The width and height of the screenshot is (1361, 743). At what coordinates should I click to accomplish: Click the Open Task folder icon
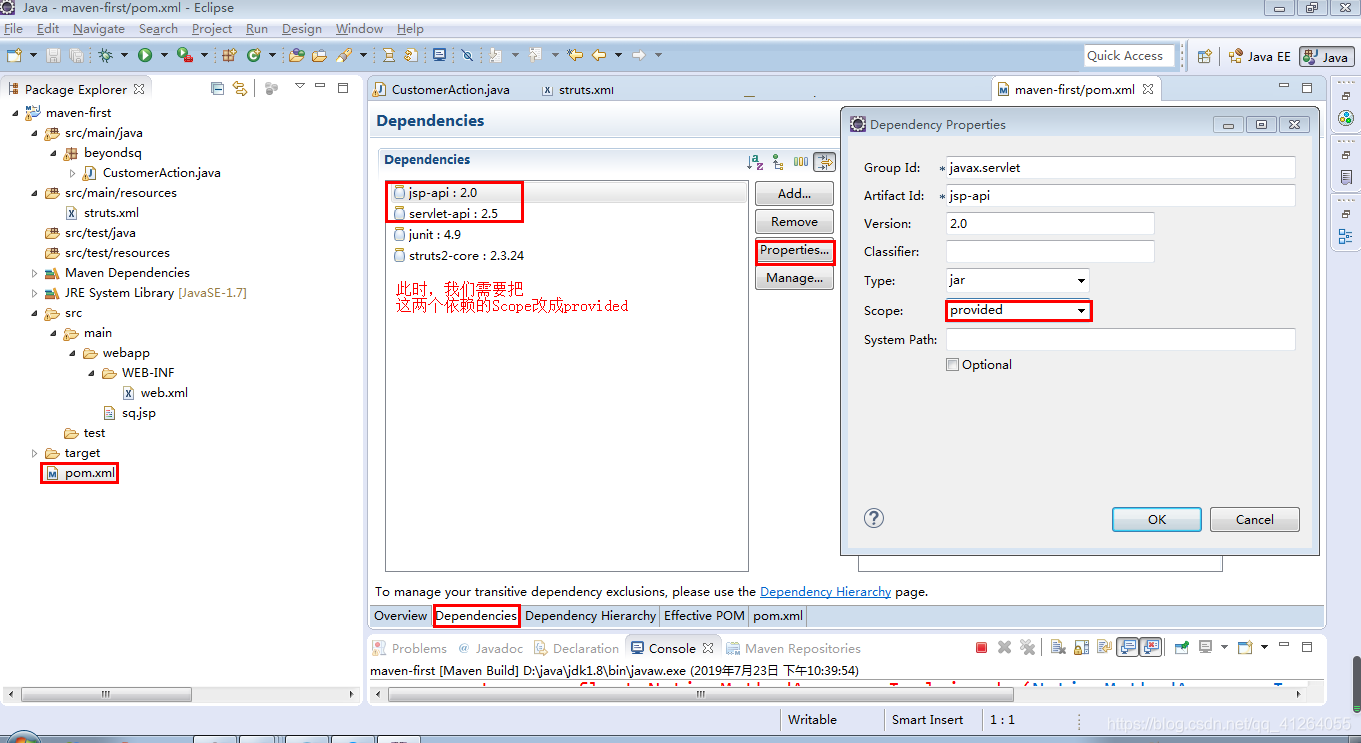319,55
